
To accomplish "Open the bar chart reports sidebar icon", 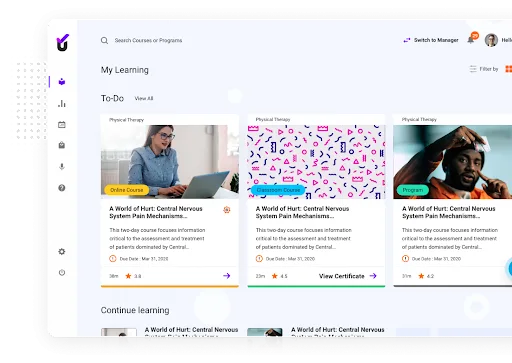I will (62, 103).
